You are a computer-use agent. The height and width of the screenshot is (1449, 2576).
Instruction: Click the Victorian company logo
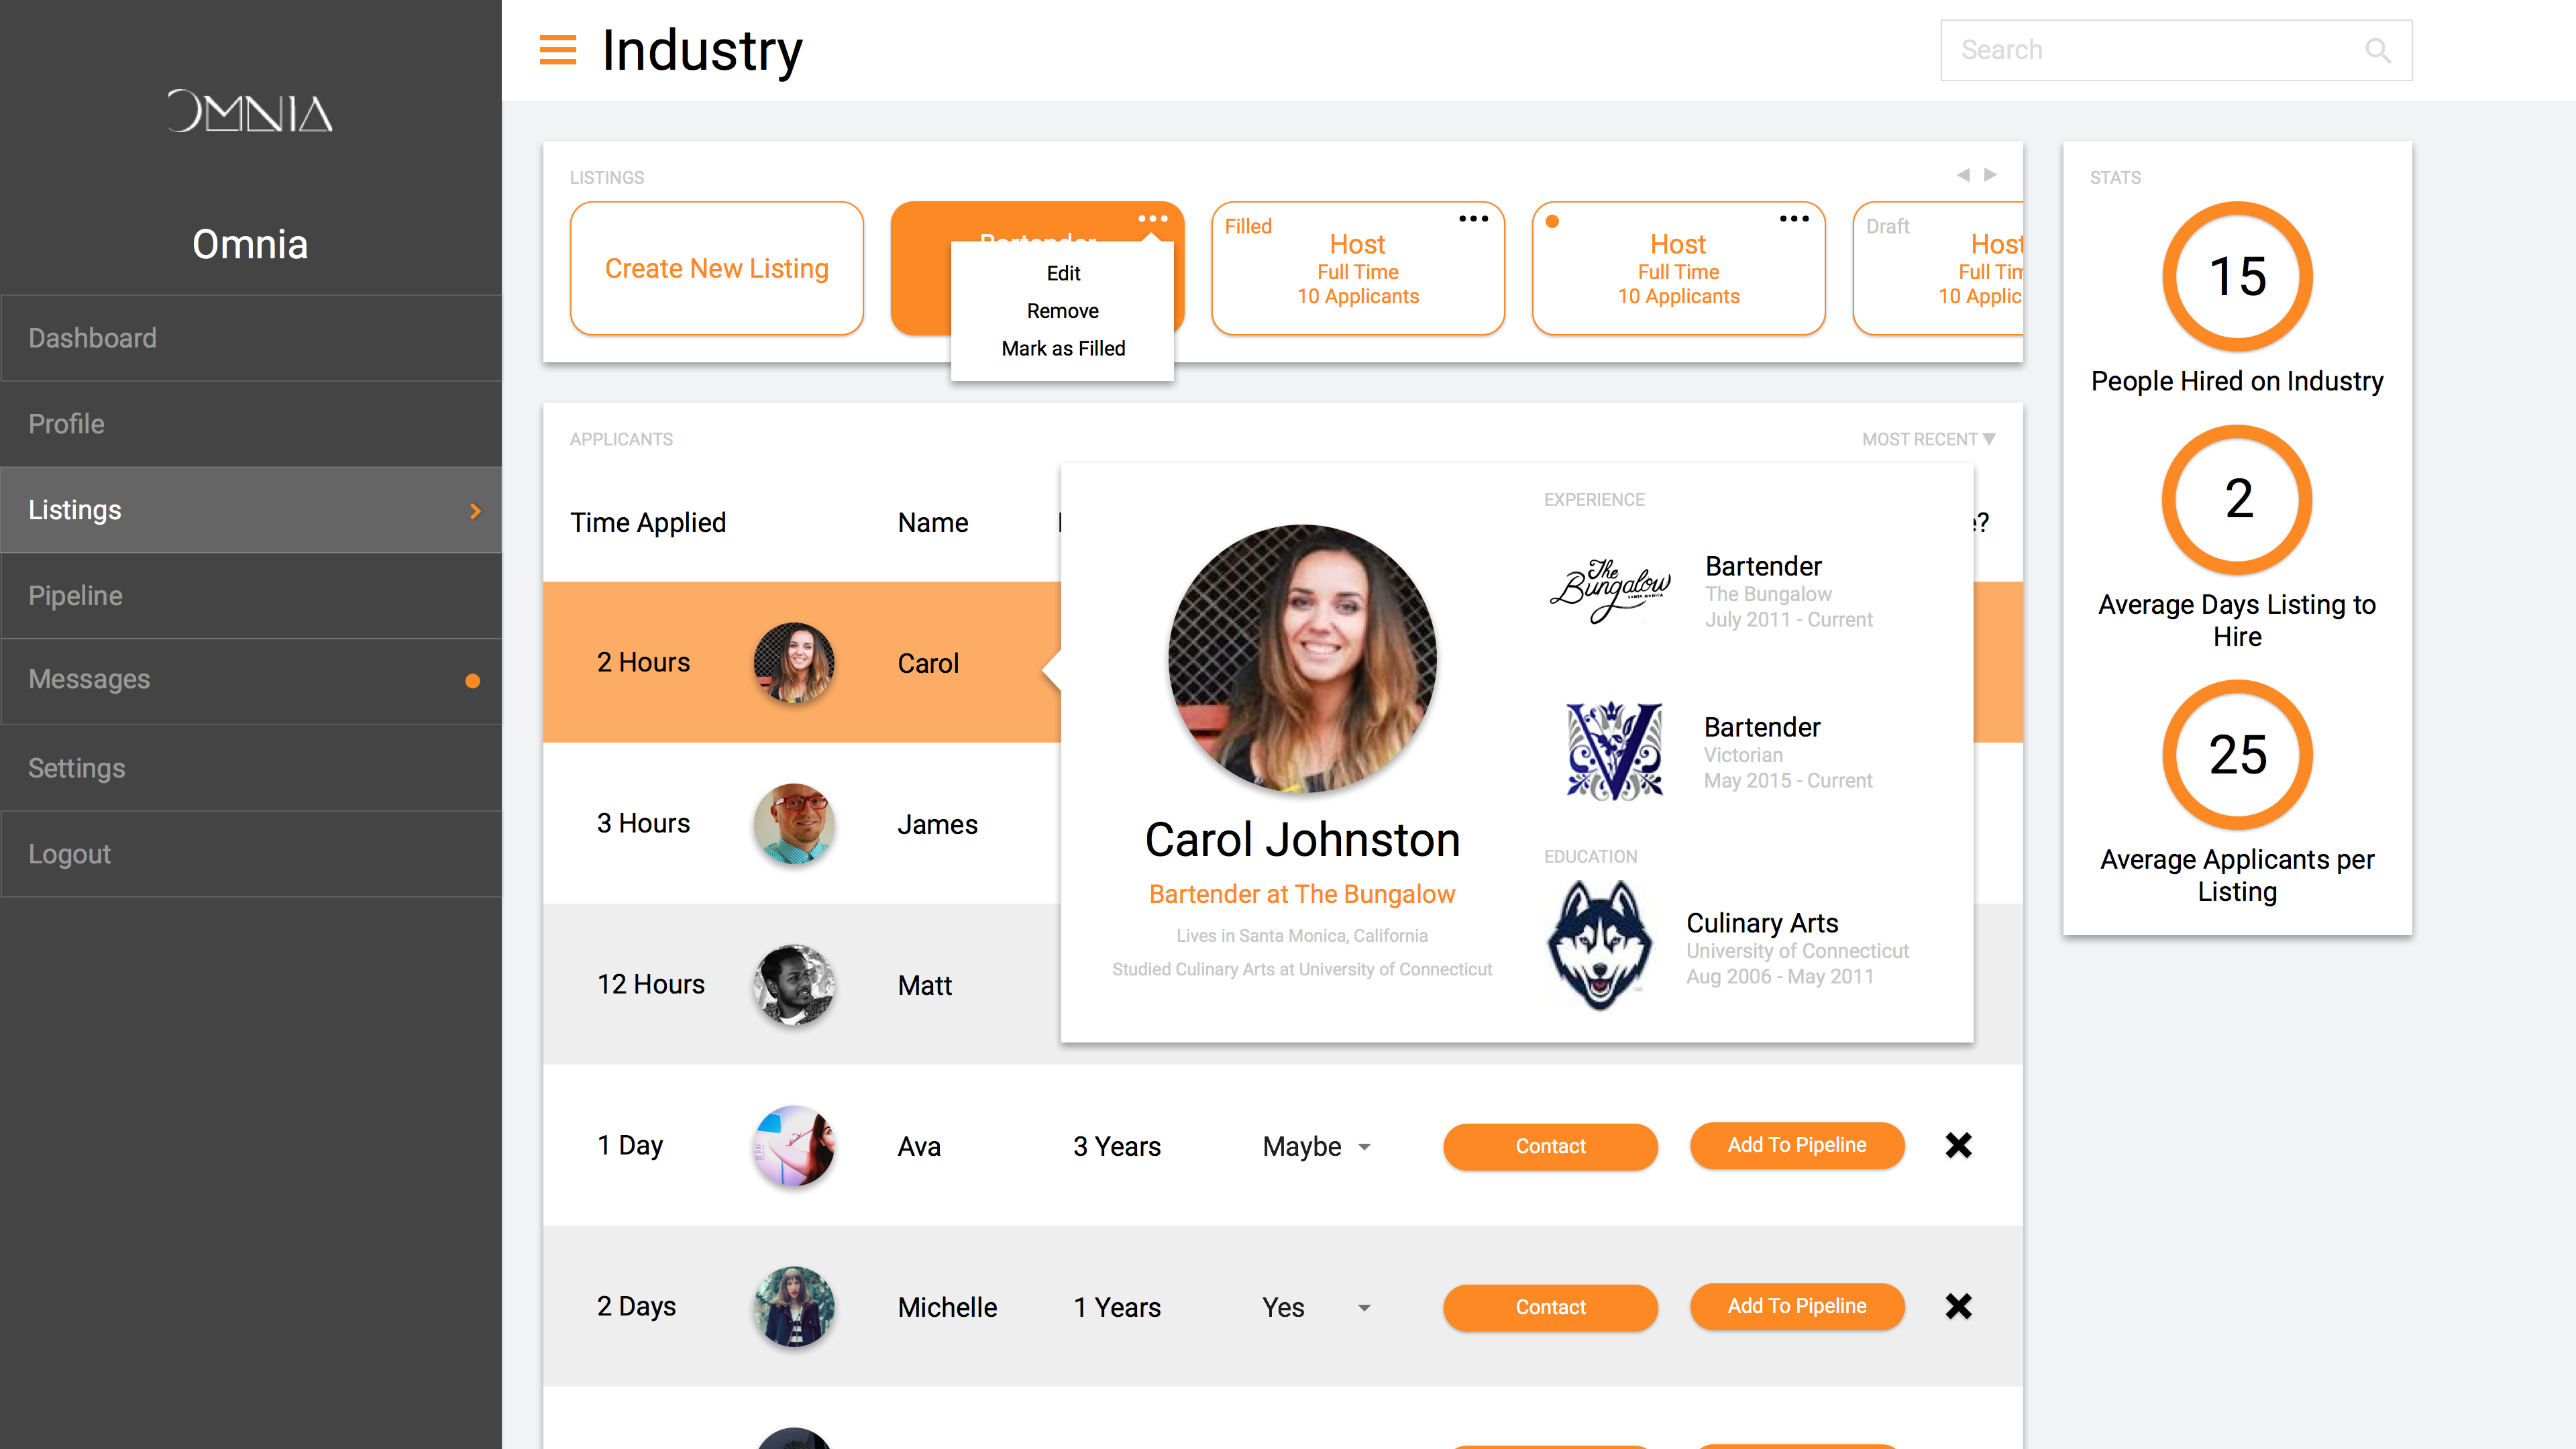click(1614, 751)
